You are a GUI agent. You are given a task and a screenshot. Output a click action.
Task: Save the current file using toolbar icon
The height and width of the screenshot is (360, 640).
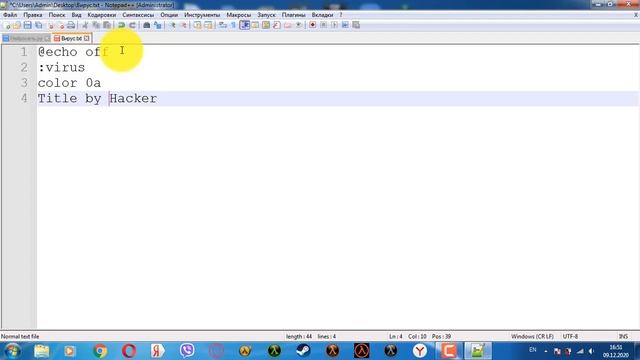(27, 25)
